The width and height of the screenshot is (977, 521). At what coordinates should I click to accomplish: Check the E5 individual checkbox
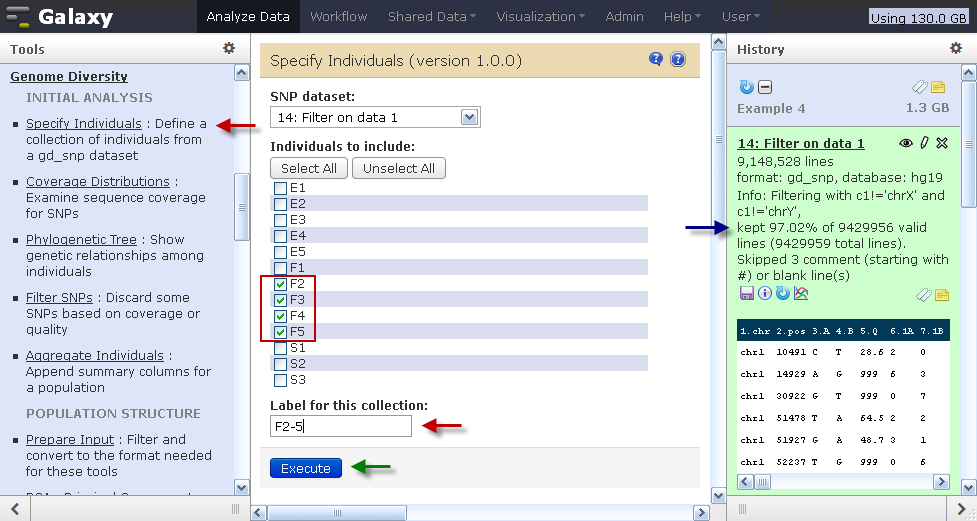pos(280,252)
